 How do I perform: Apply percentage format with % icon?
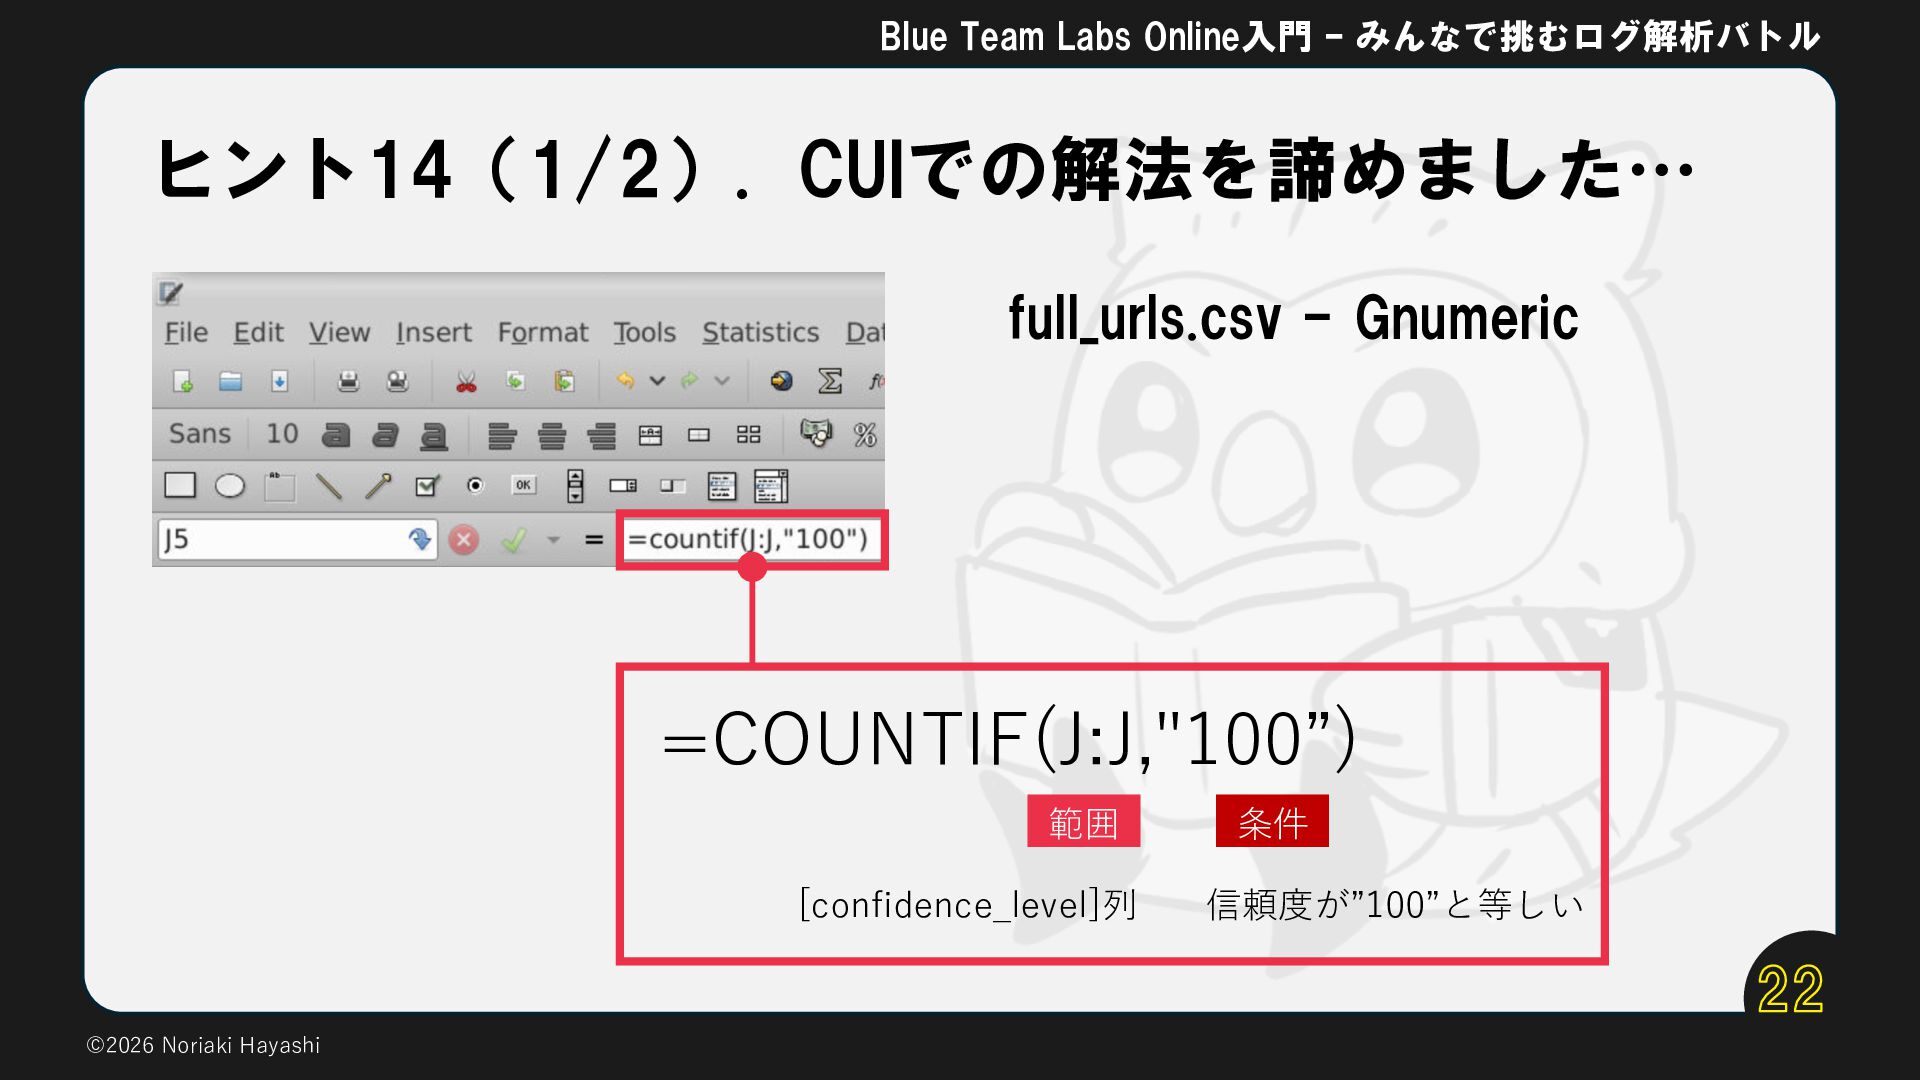[864, 434]
